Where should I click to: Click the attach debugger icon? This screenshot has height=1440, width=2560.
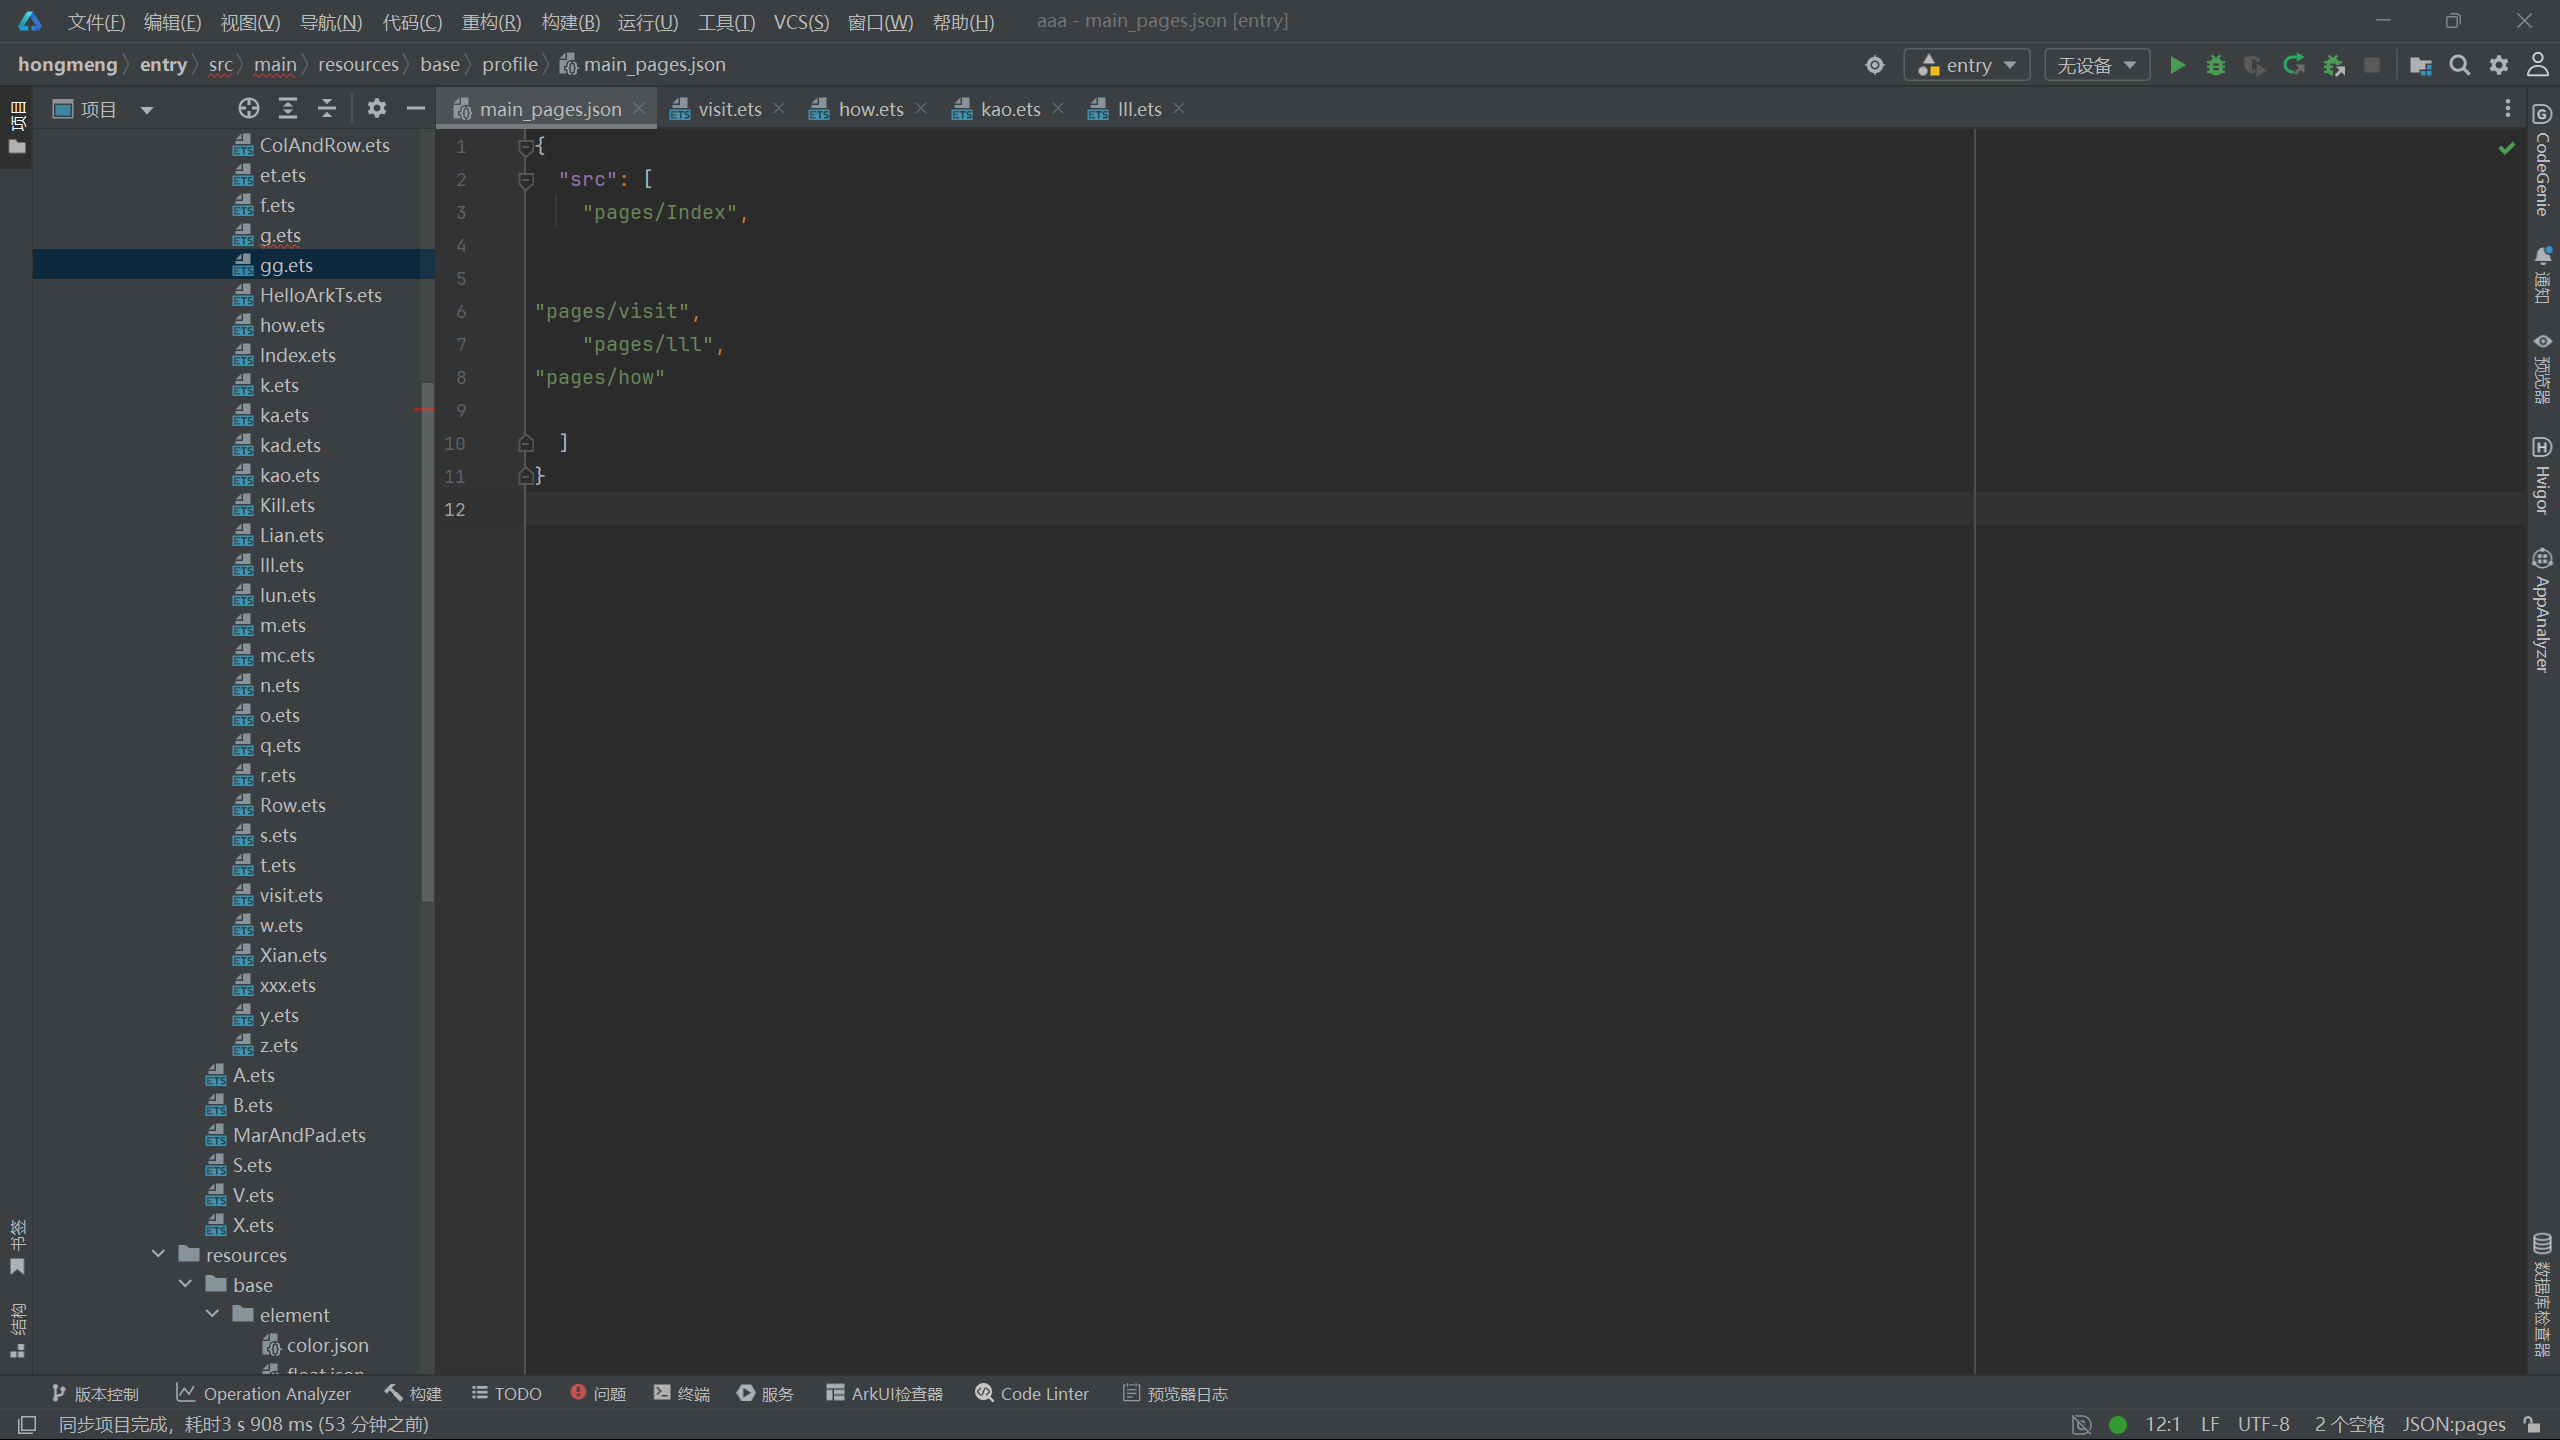tap(2334, 65)
